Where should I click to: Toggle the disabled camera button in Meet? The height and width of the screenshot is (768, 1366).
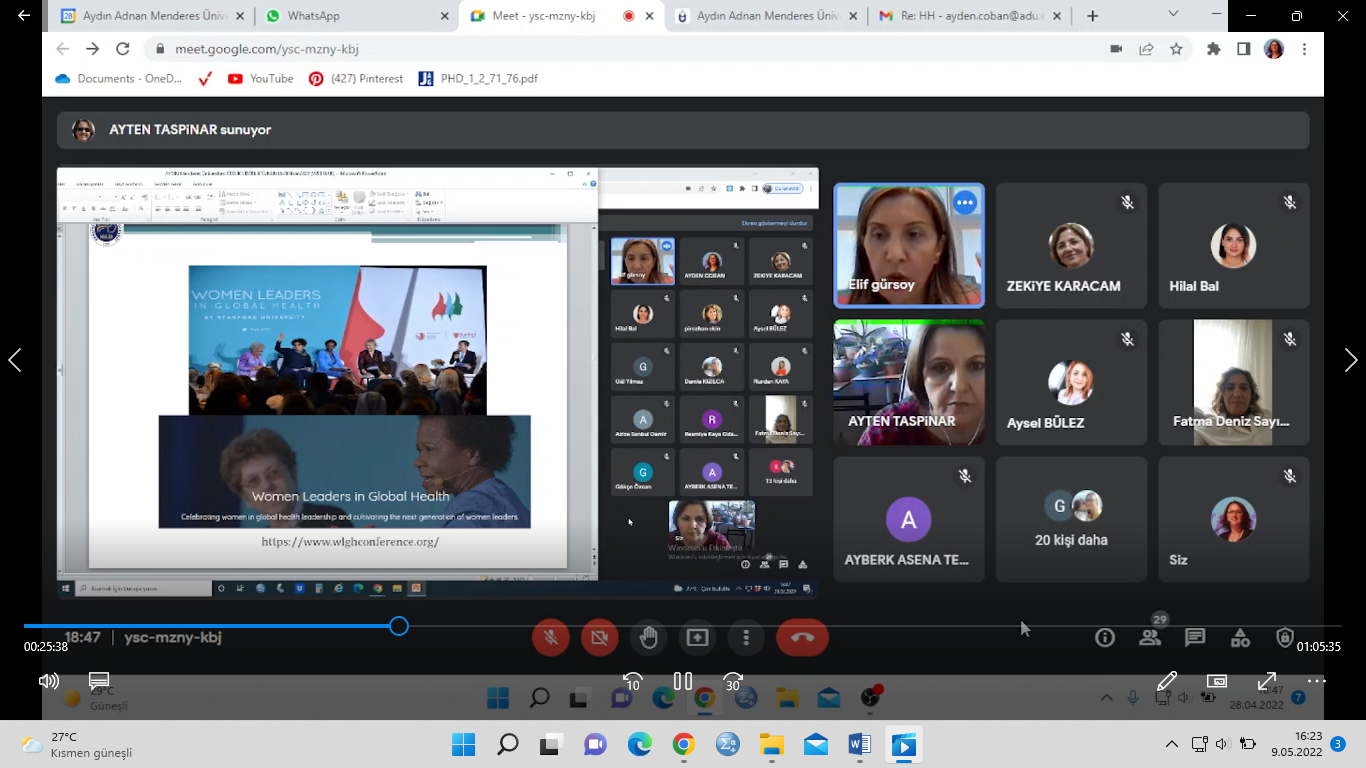(599, 637)
